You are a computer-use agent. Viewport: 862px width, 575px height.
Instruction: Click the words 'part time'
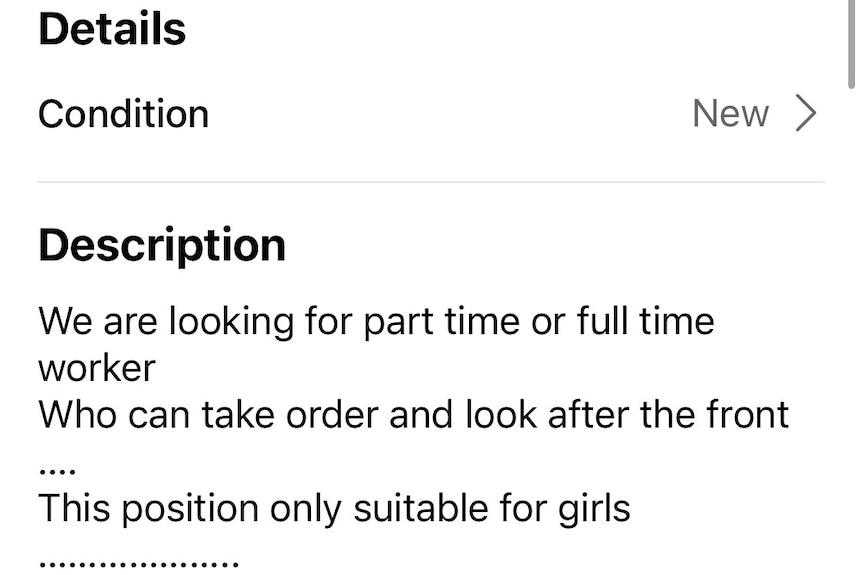click(x=441, y=322)
